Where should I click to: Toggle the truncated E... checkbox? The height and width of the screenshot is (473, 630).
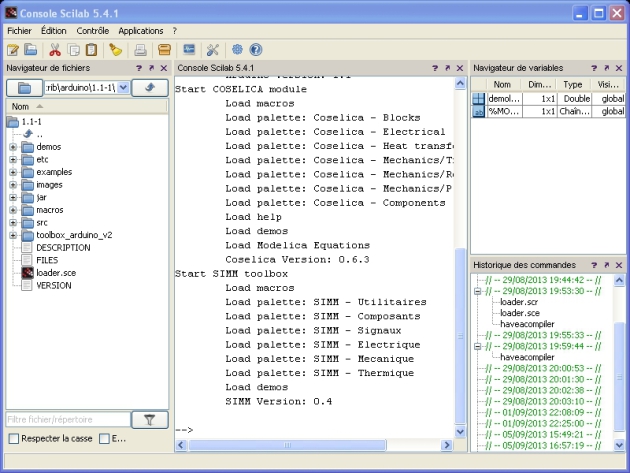click(x=104, y=438)
